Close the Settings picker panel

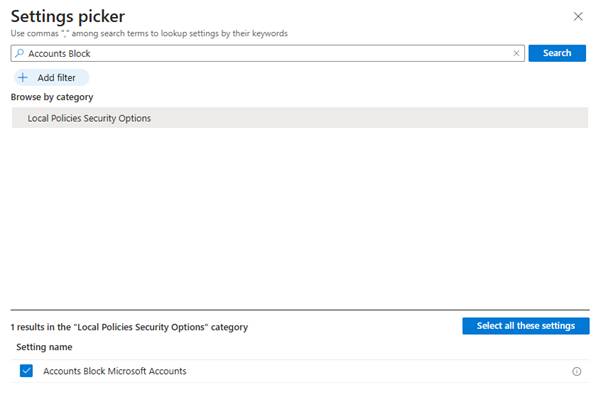578,17
